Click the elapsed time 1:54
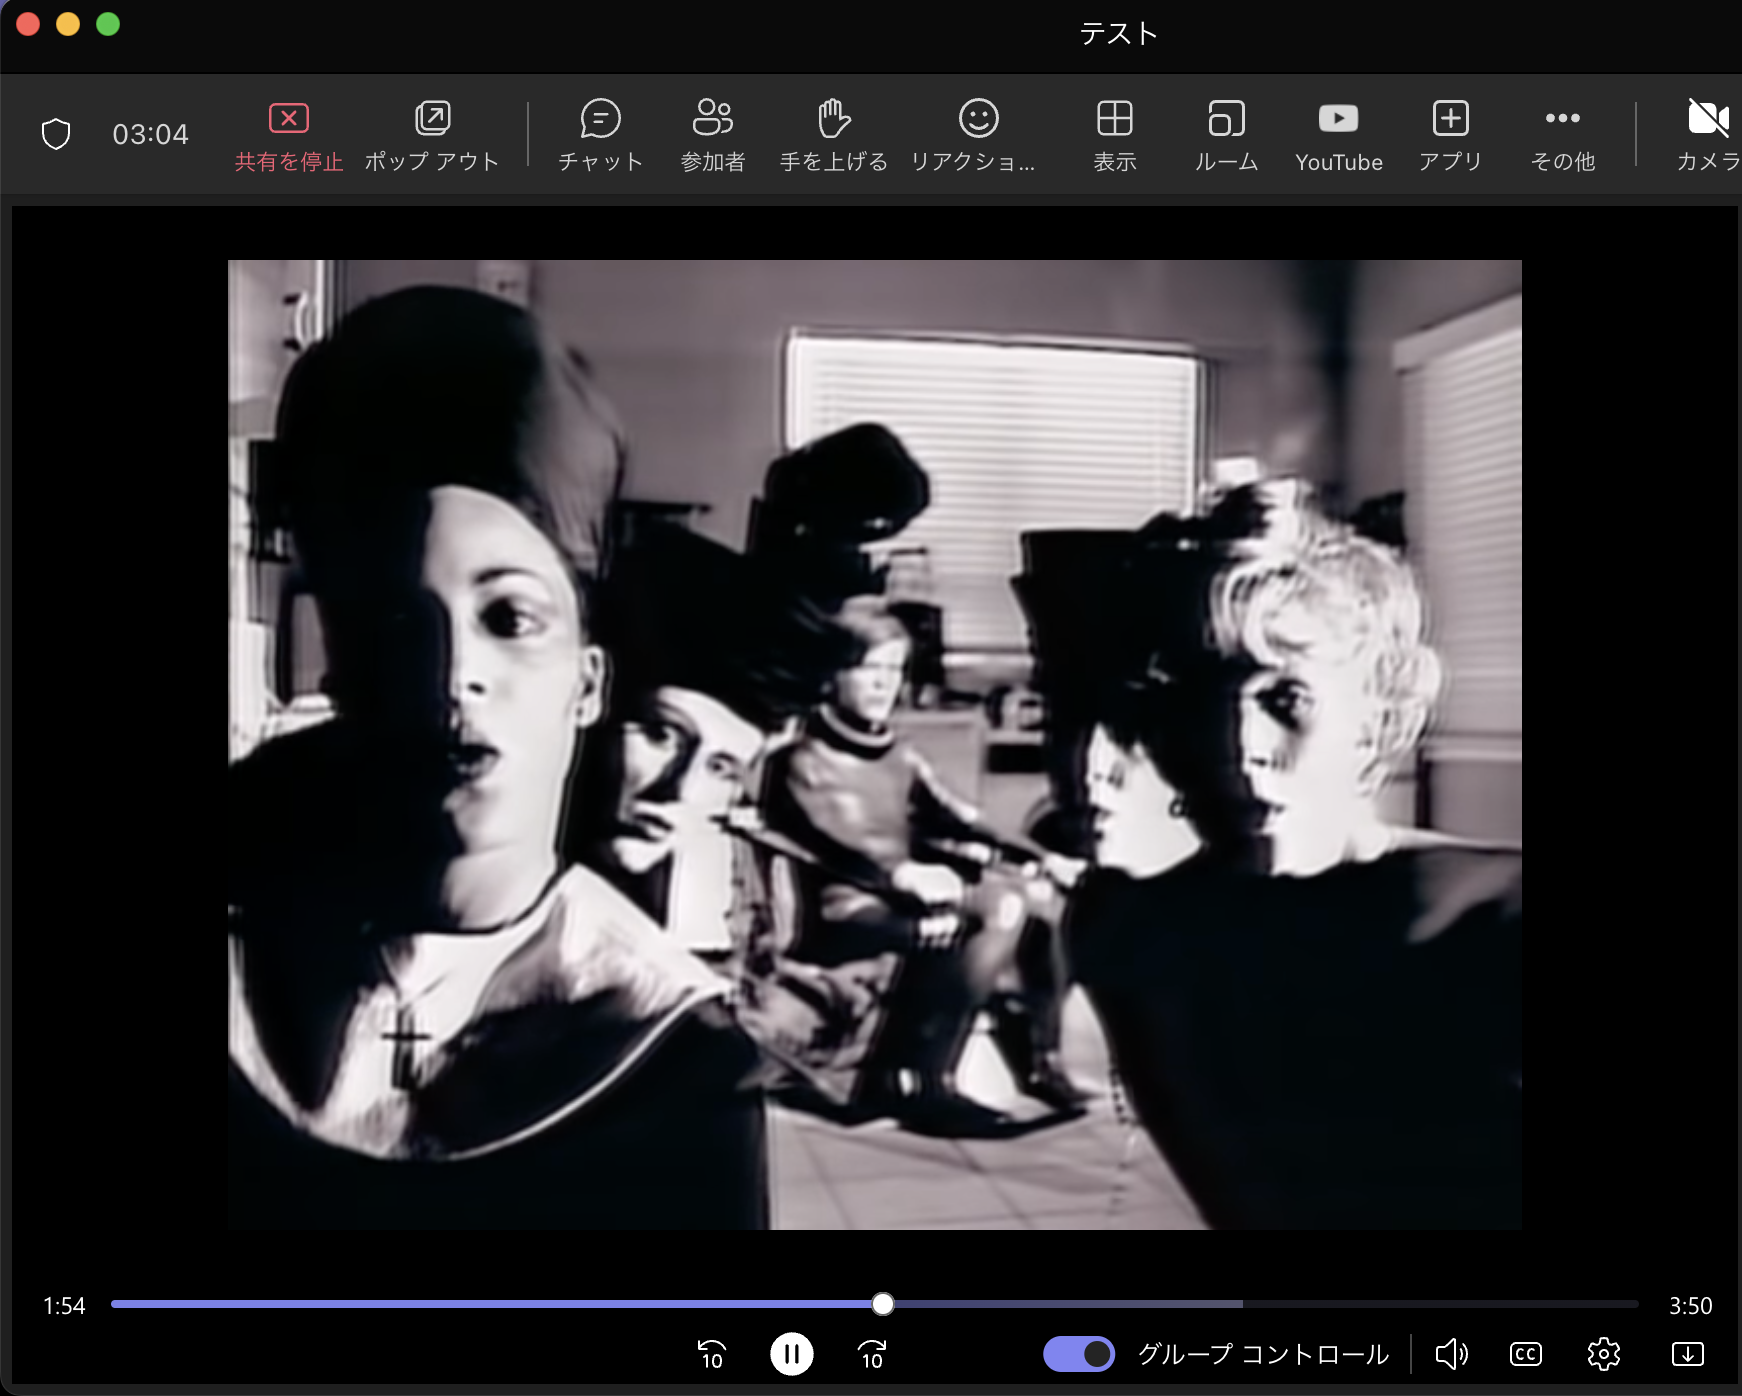 tap(64, 1306)
